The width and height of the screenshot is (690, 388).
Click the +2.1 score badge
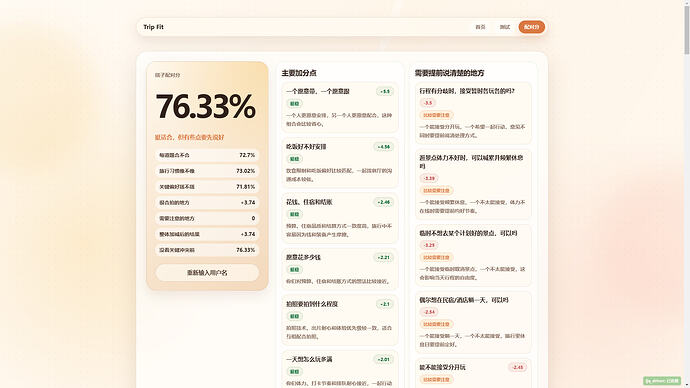pos(385,304)
